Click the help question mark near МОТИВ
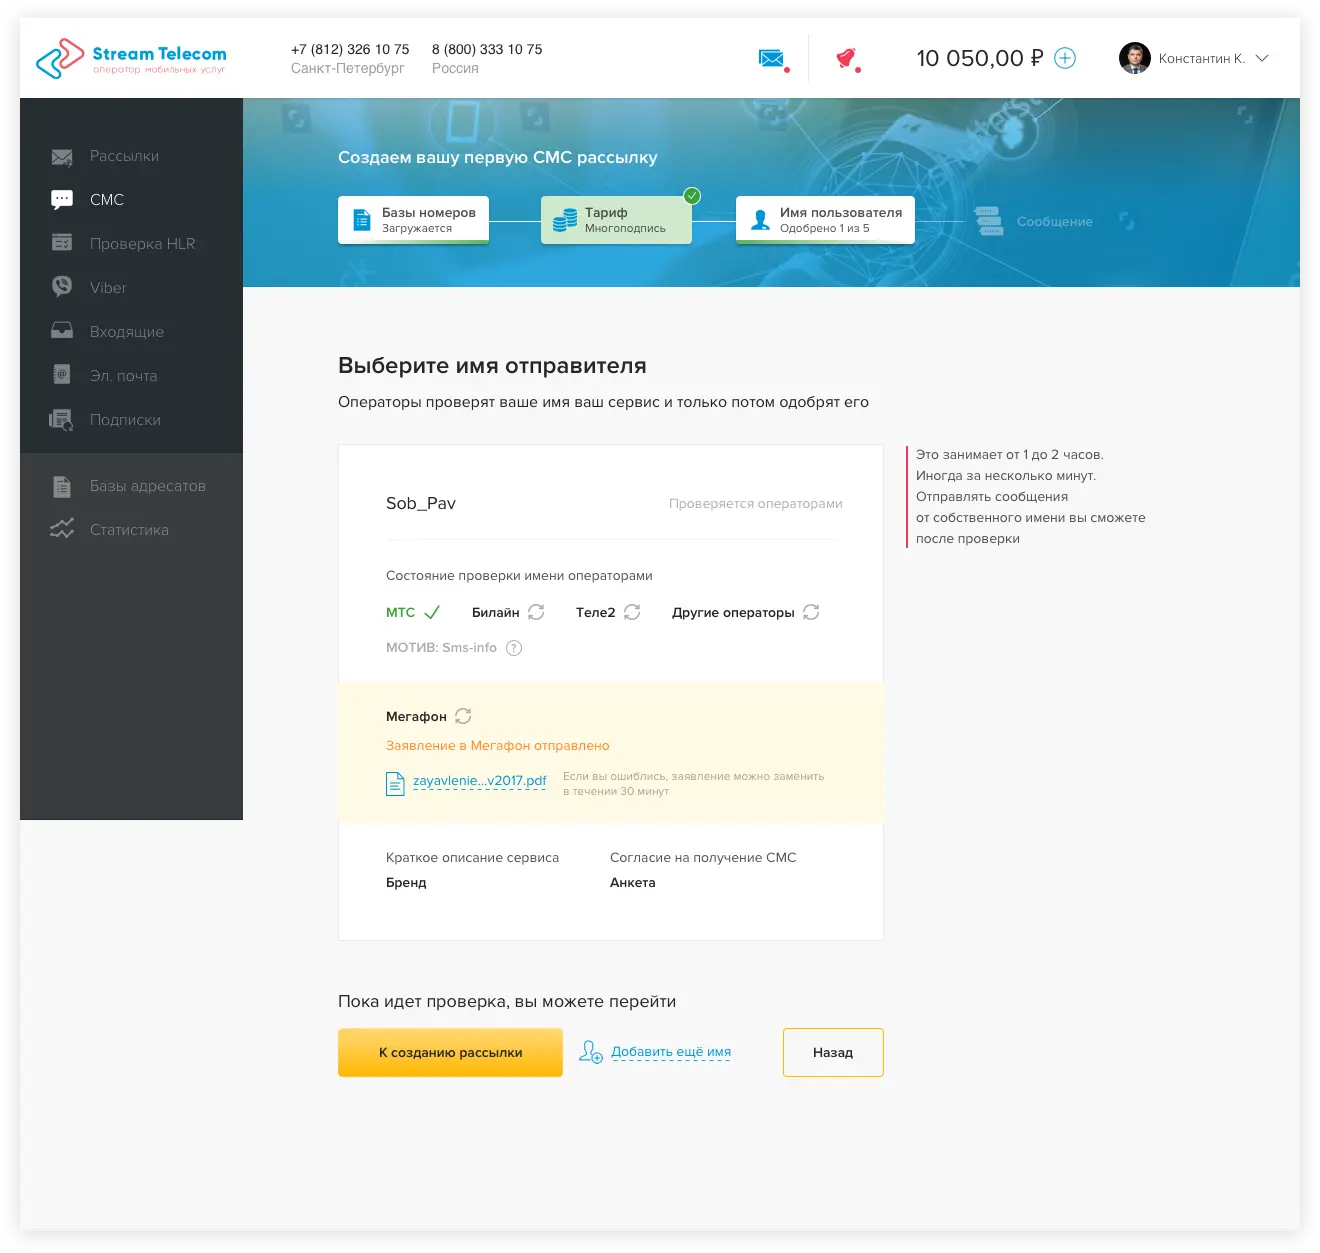 [x=514, y=648]
